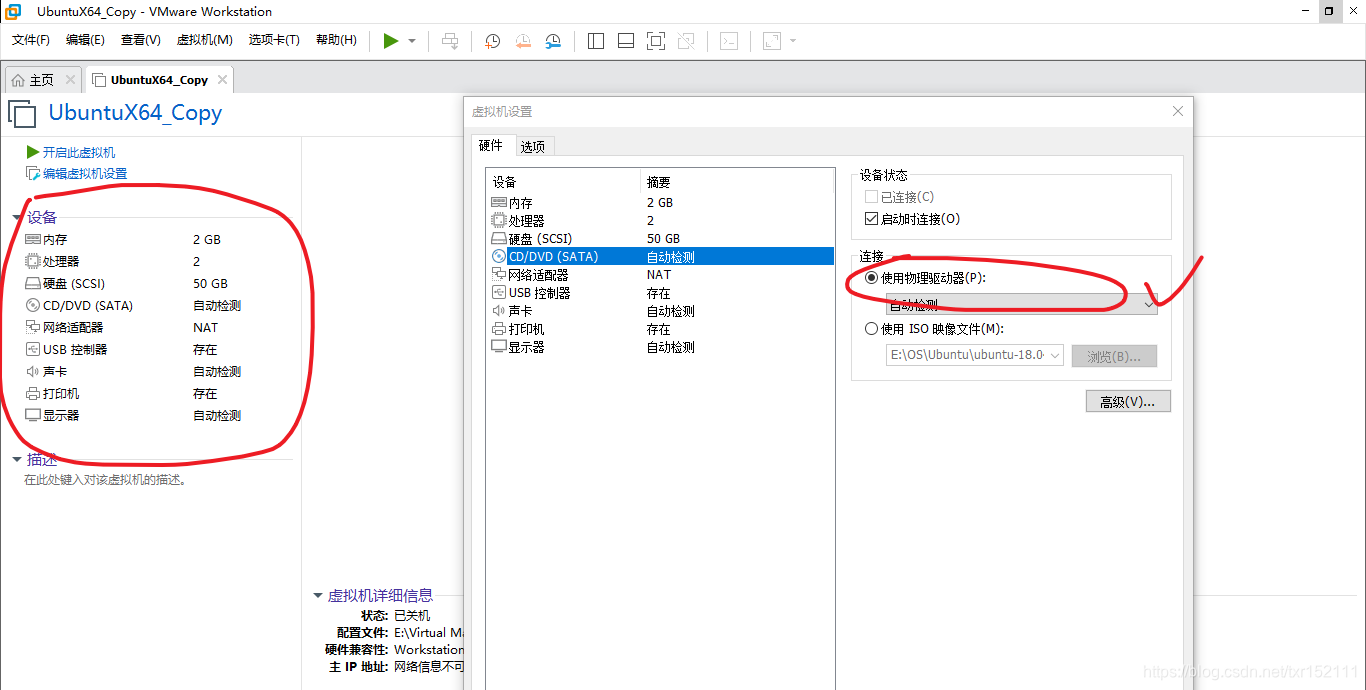
Task: Open the 虚拟机(M) menu
Action: coord(204,40)
